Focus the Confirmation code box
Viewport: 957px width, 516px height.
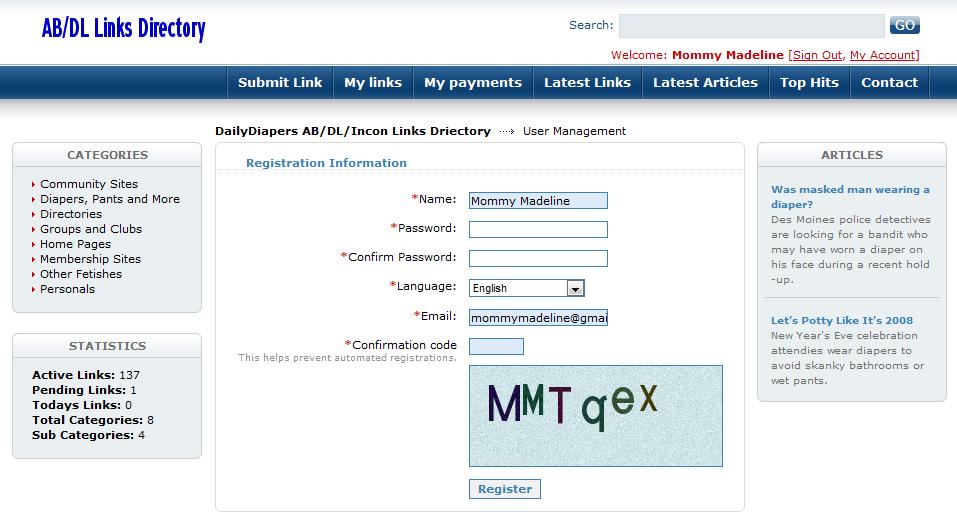click(496, 346)
